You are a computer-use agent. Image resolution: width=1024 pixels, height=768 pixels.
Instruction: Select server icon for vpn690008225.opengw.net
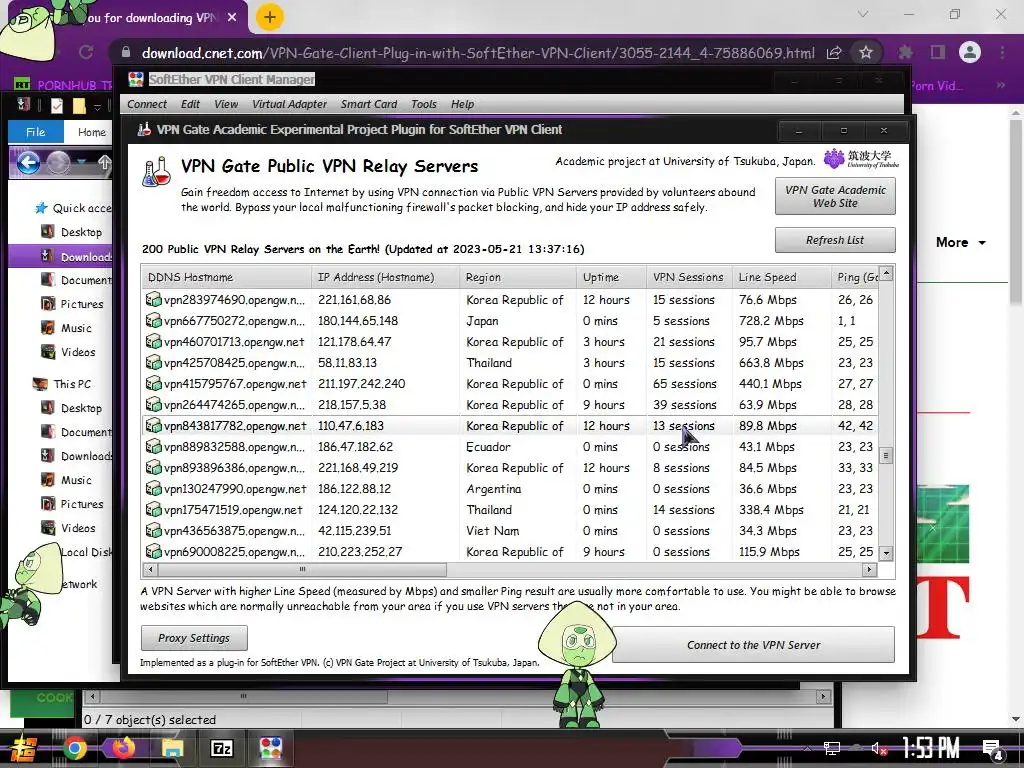click(153, 551)
